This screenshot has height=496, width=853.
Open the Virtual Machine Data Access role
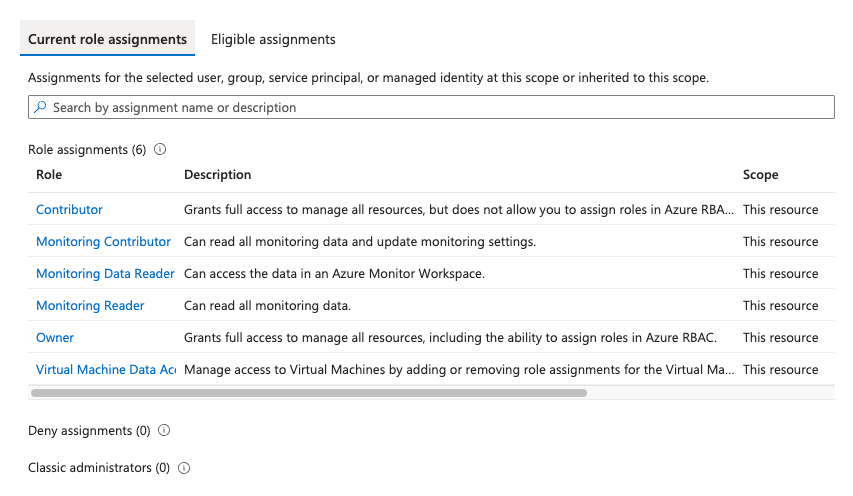click(x=105, y=370)
